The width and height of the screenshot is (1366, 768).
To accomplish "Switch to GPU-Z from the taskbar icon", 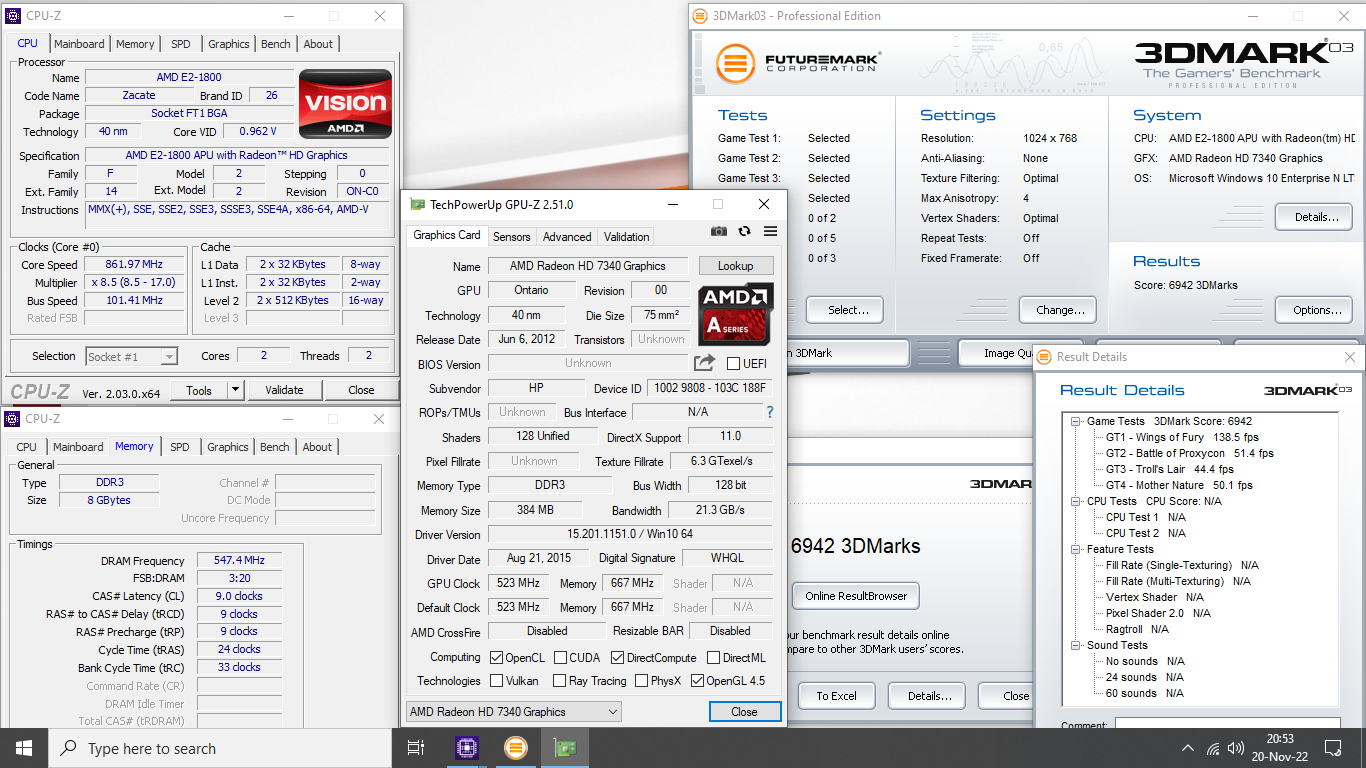I will coord(565,748).
